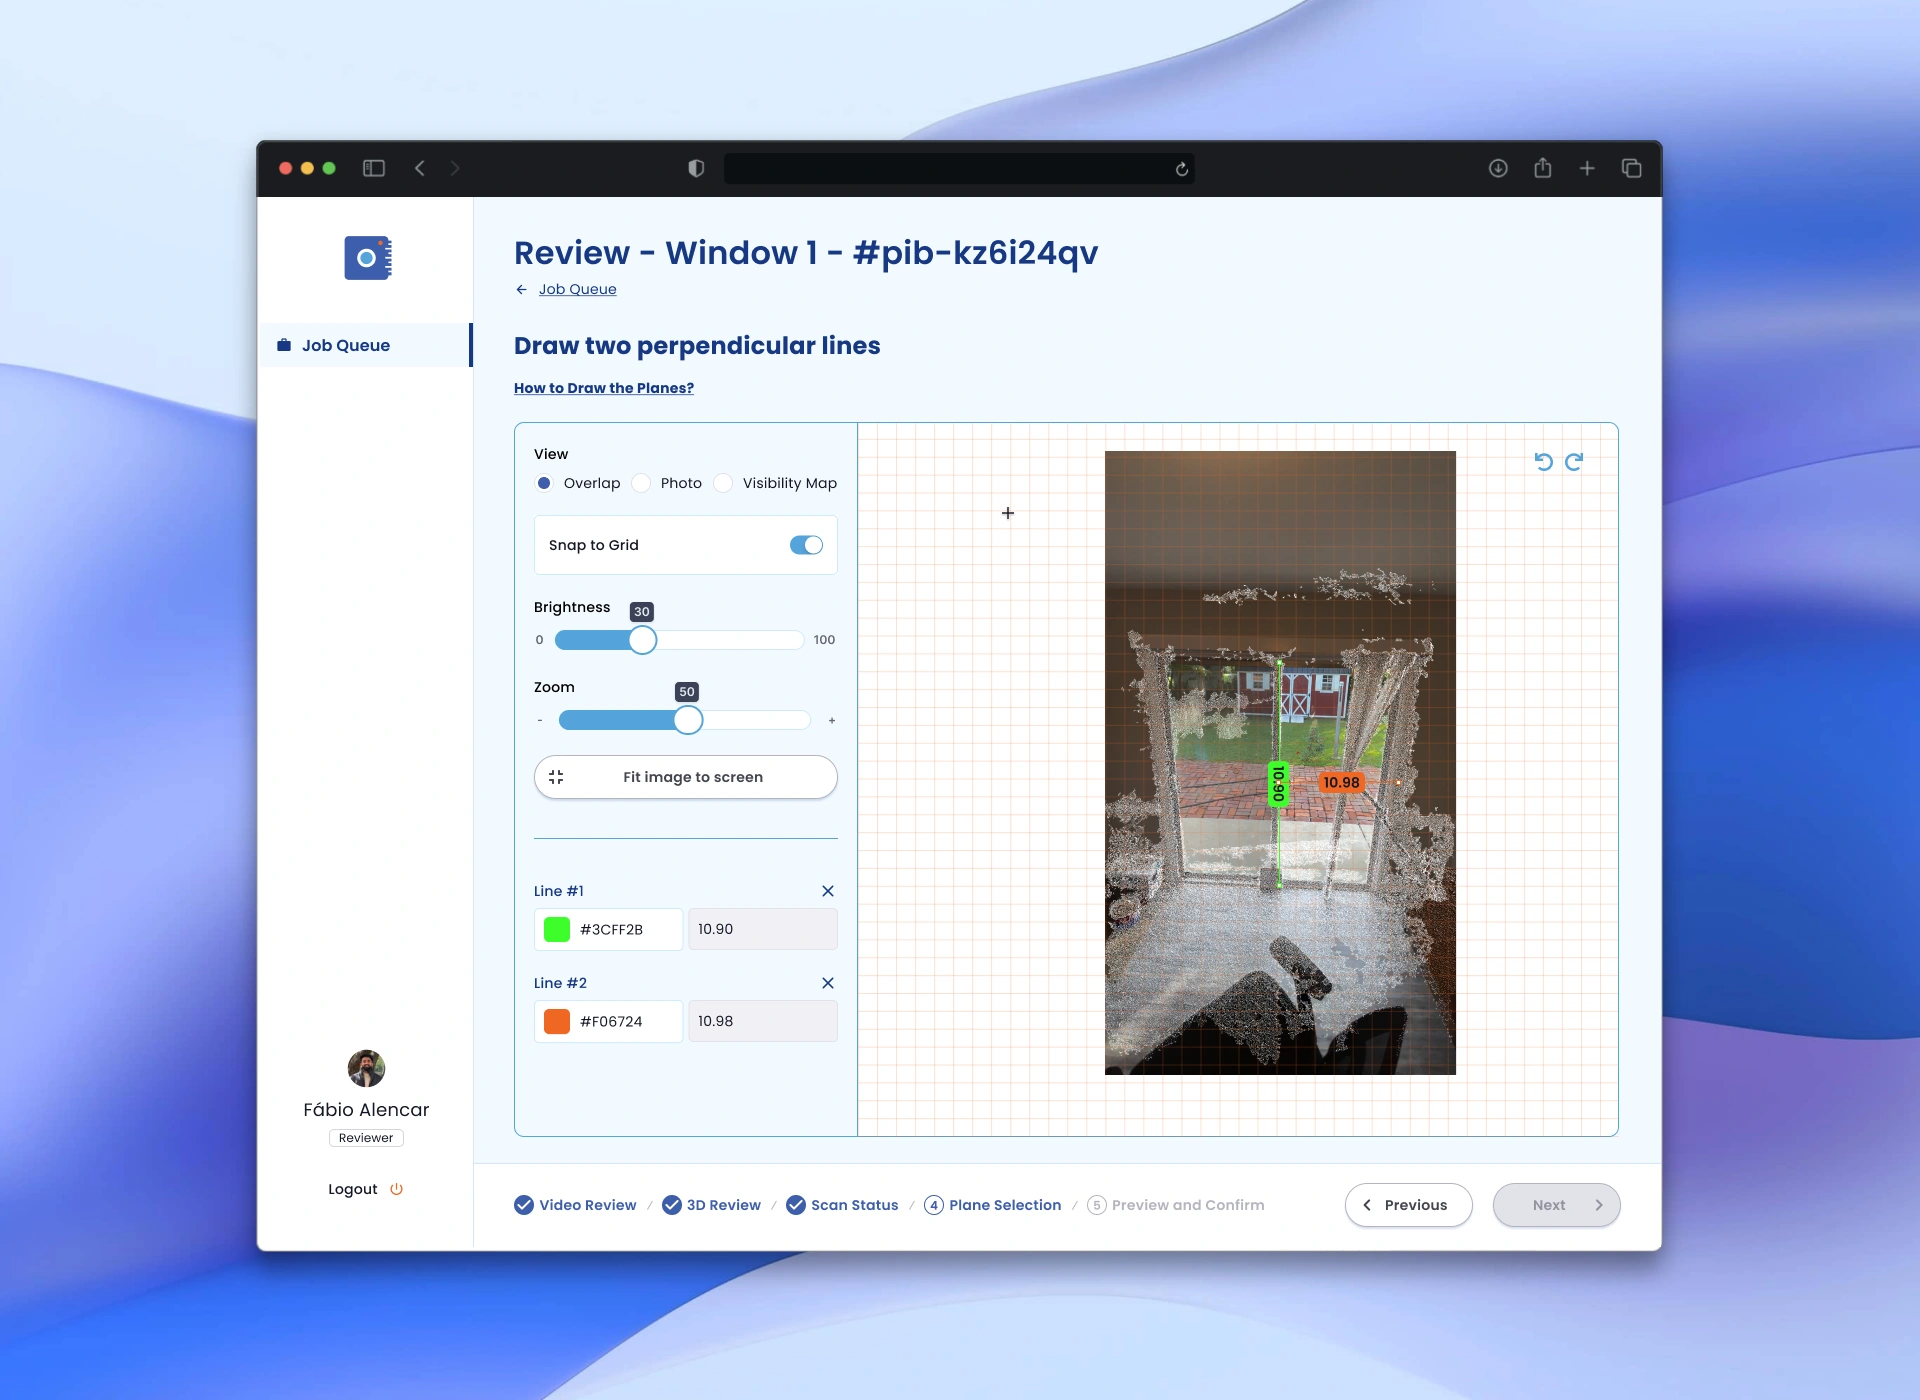The height and width of the screenshot is (1400, 1920).
Task: Click the app logo in sidebar
Action: pyautogui.click(x=367, y=258)
